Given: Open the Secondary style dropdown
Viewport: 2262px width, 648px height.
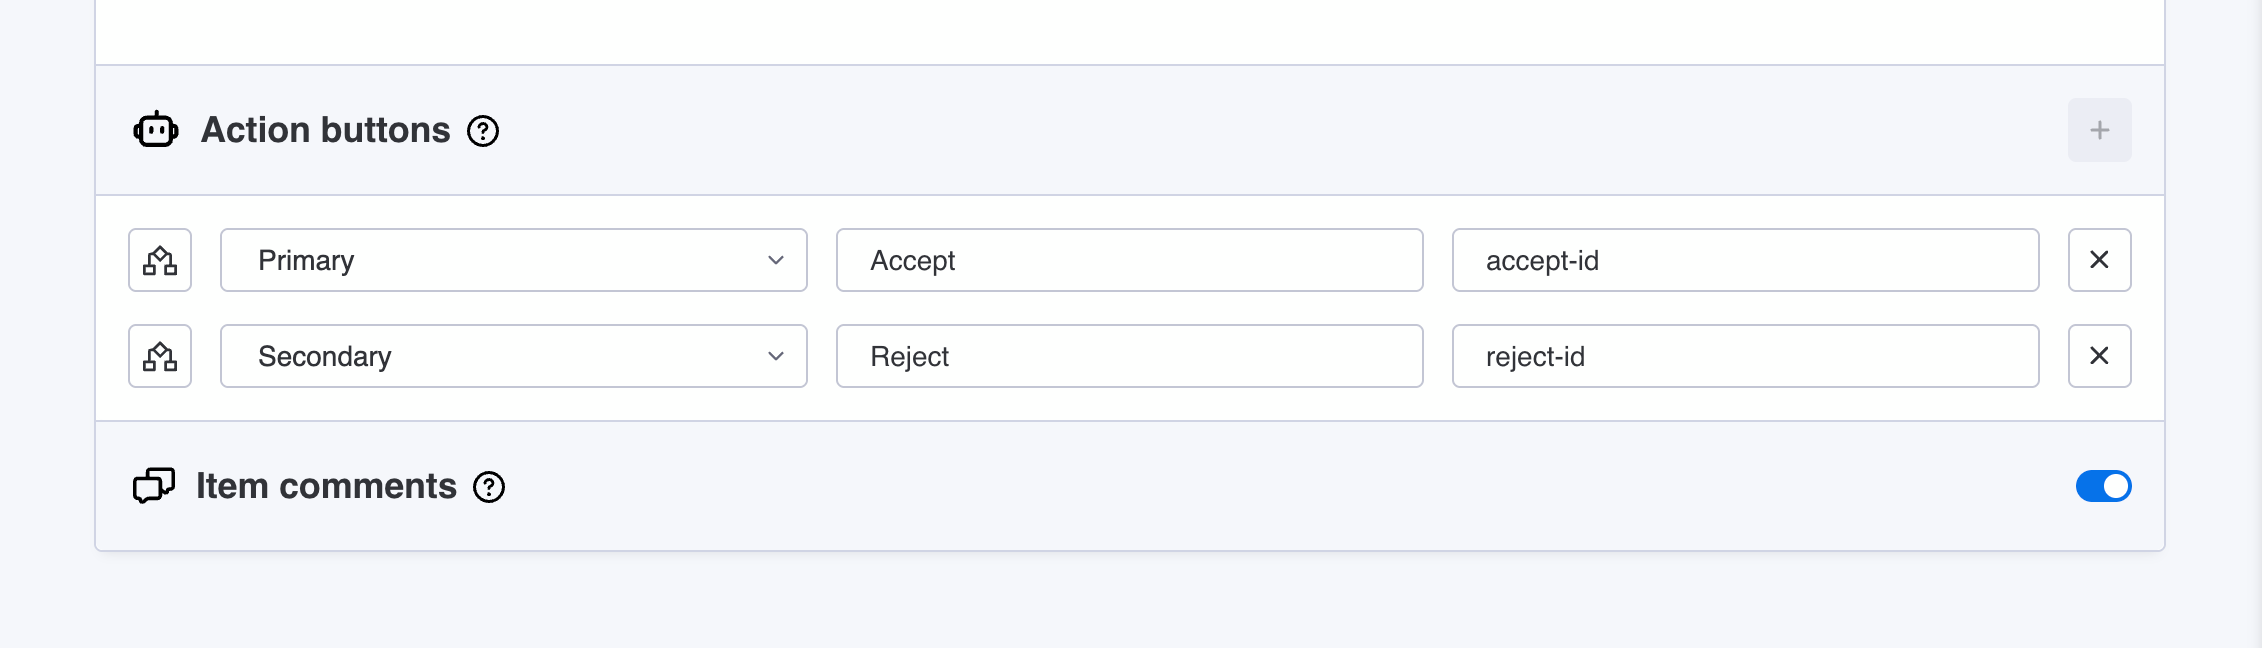Looking at the screenshot, I should tap(514, 356).
